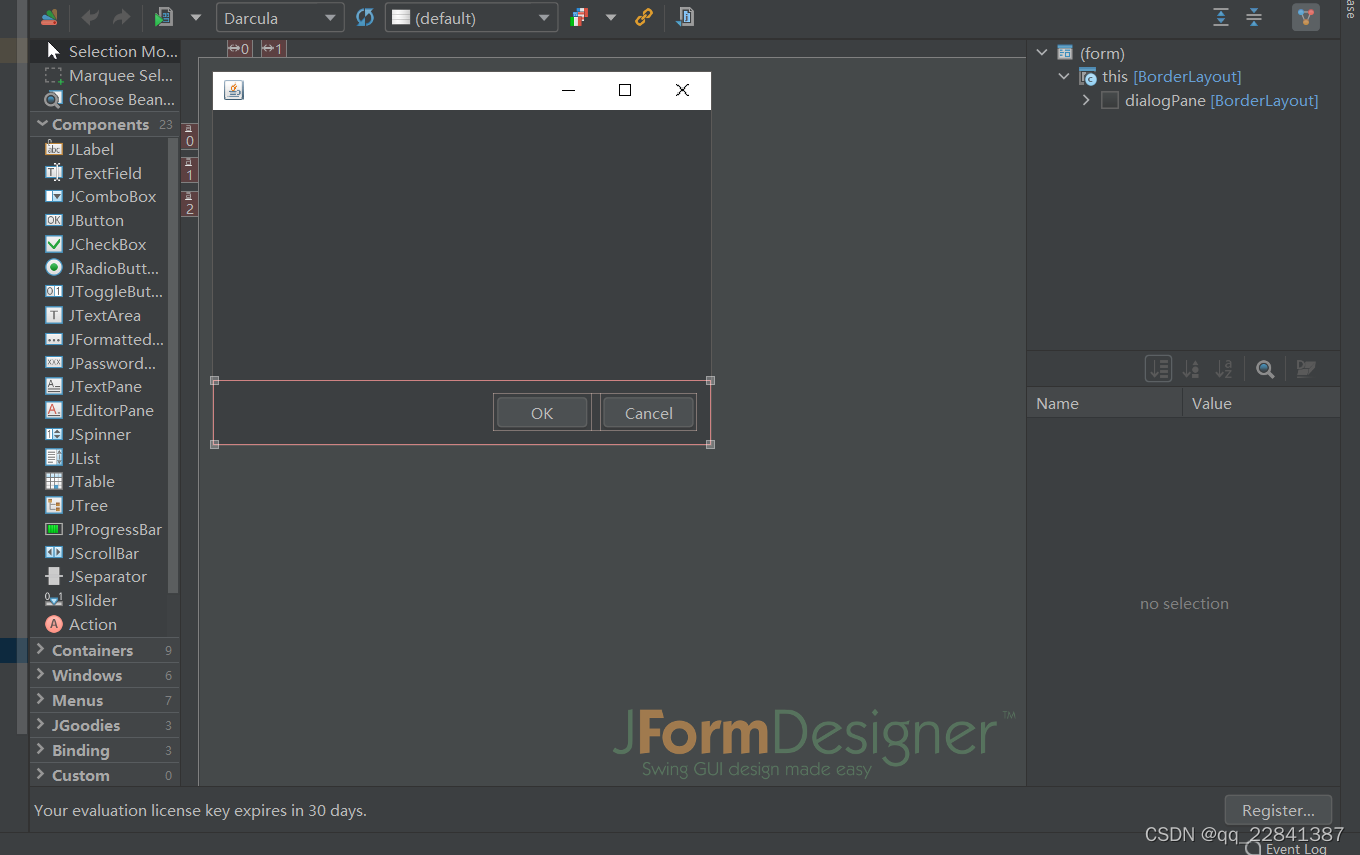Click the search icon in properties toolbar
The image size is (1360, 855).
pos(1264,368)
